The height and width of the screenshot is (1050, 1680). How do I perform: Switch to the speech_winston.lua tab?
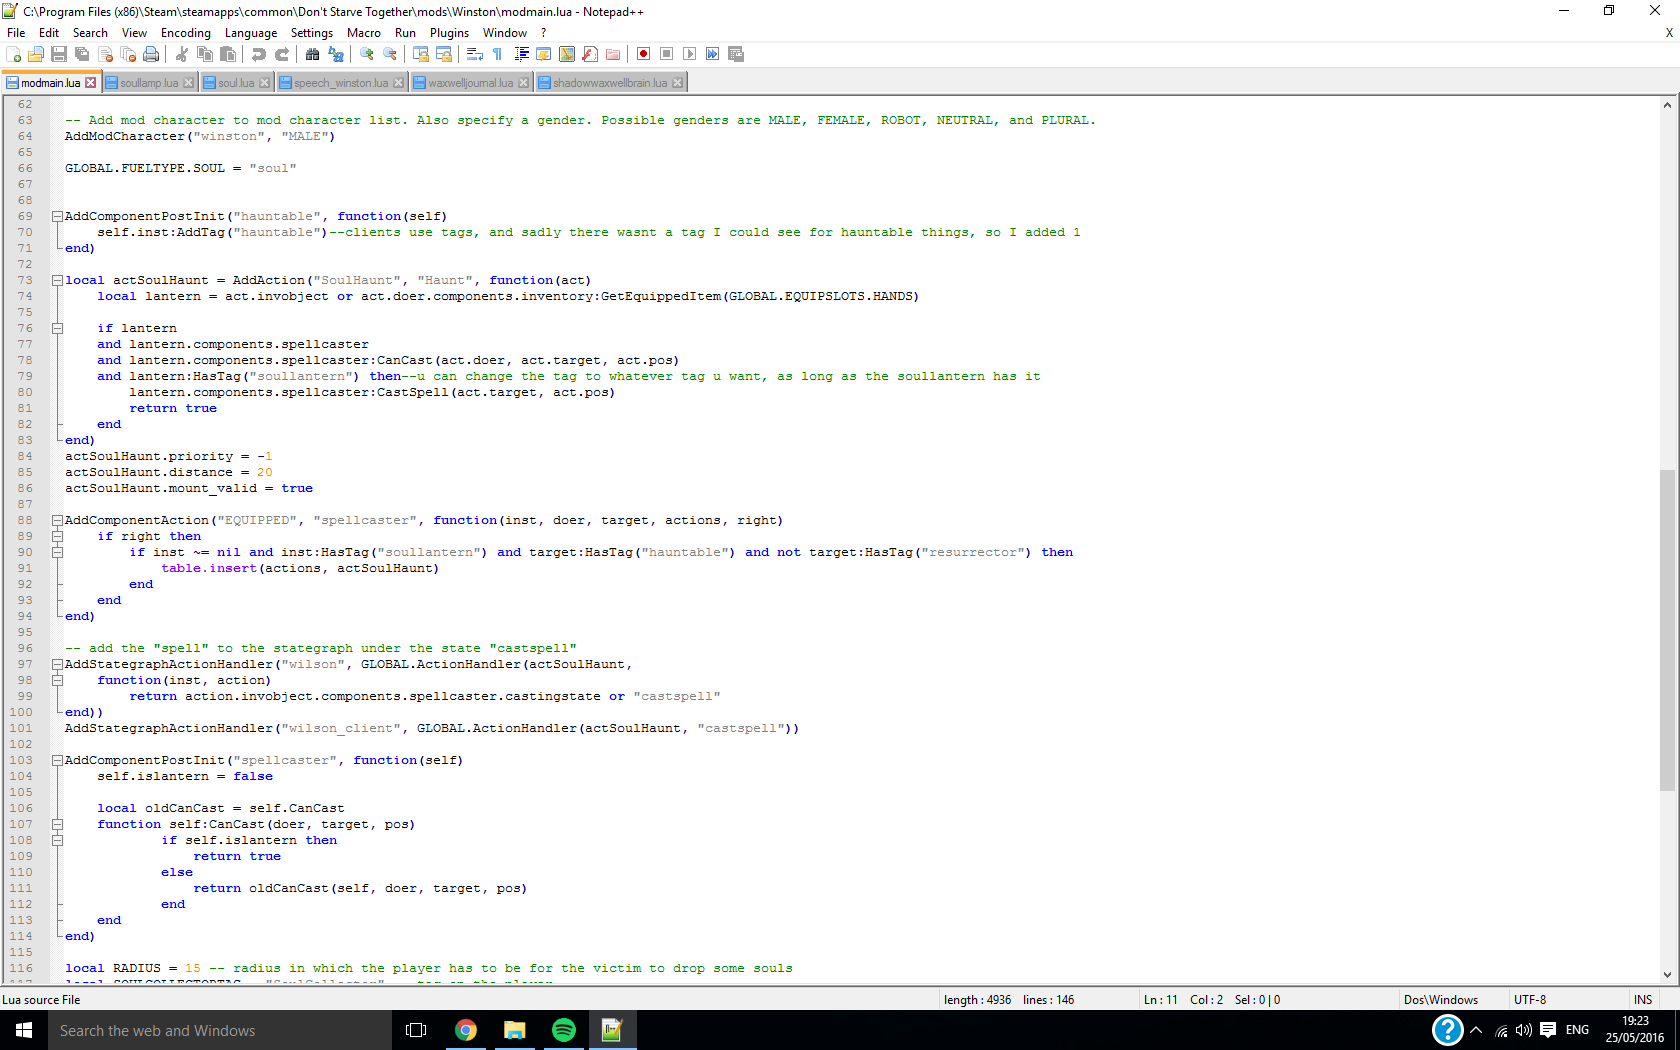click(x=340, y=83)
